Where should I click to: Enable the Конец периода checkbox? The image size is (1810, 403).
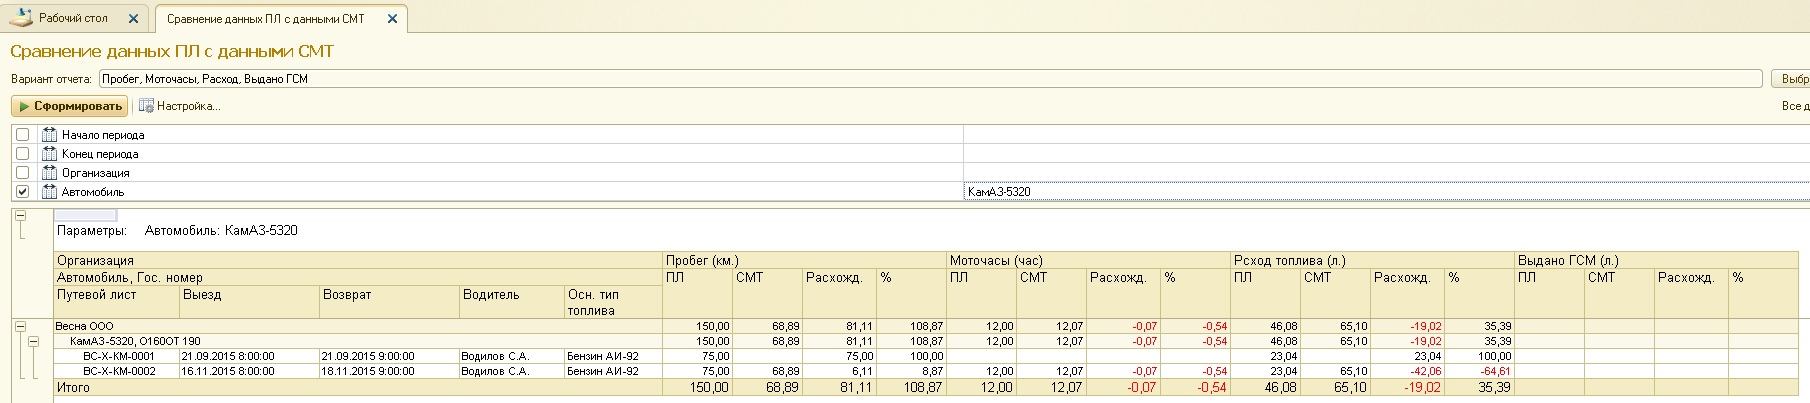click(22, 154)
